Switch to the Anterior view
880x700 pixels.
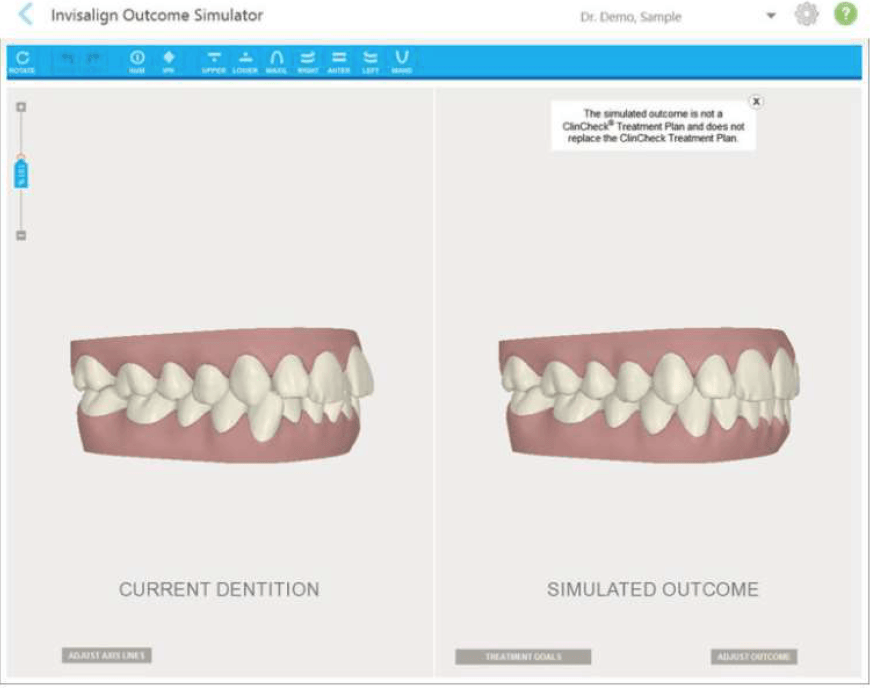[x=339, y=62]
